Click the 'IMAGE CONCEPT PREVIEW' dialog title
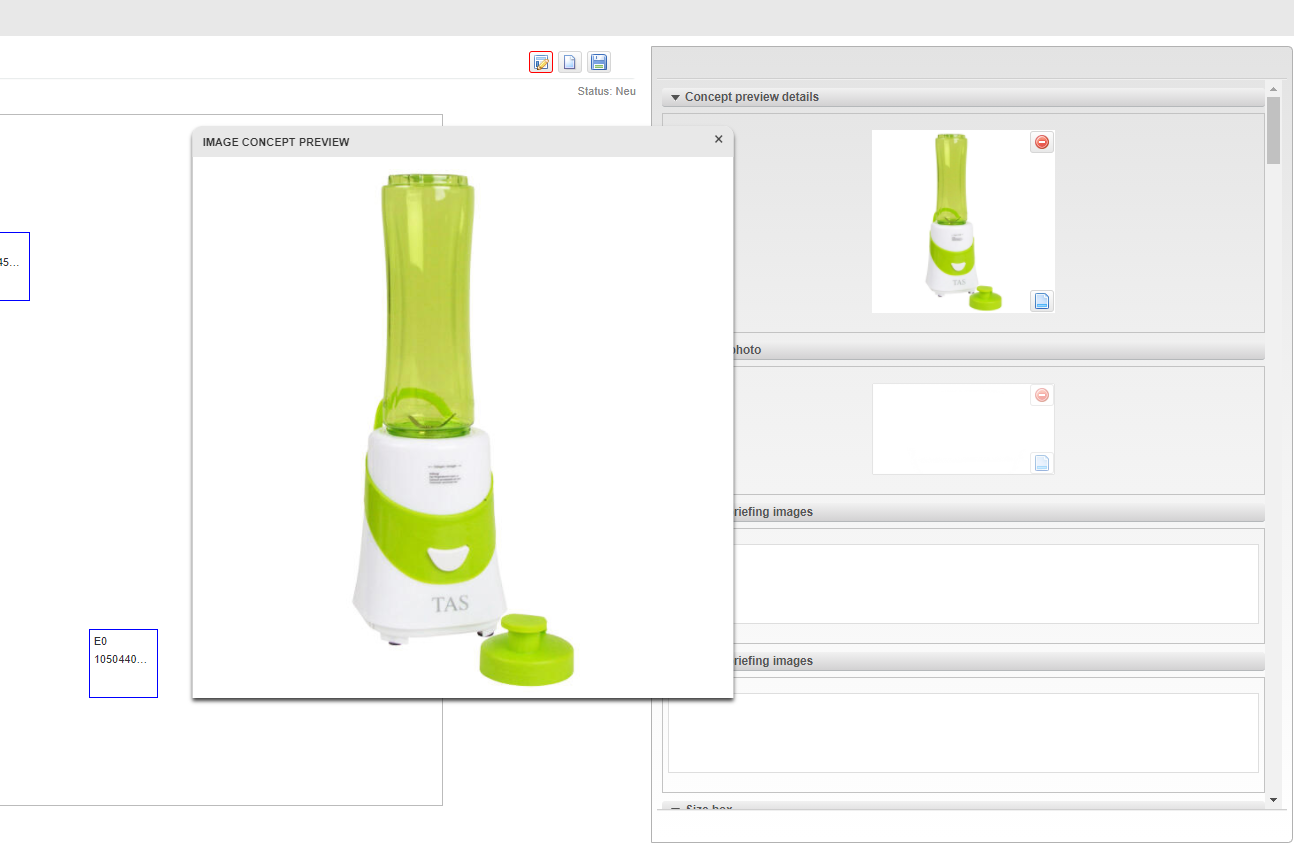1294x851 pixels. tap(276, 142)
